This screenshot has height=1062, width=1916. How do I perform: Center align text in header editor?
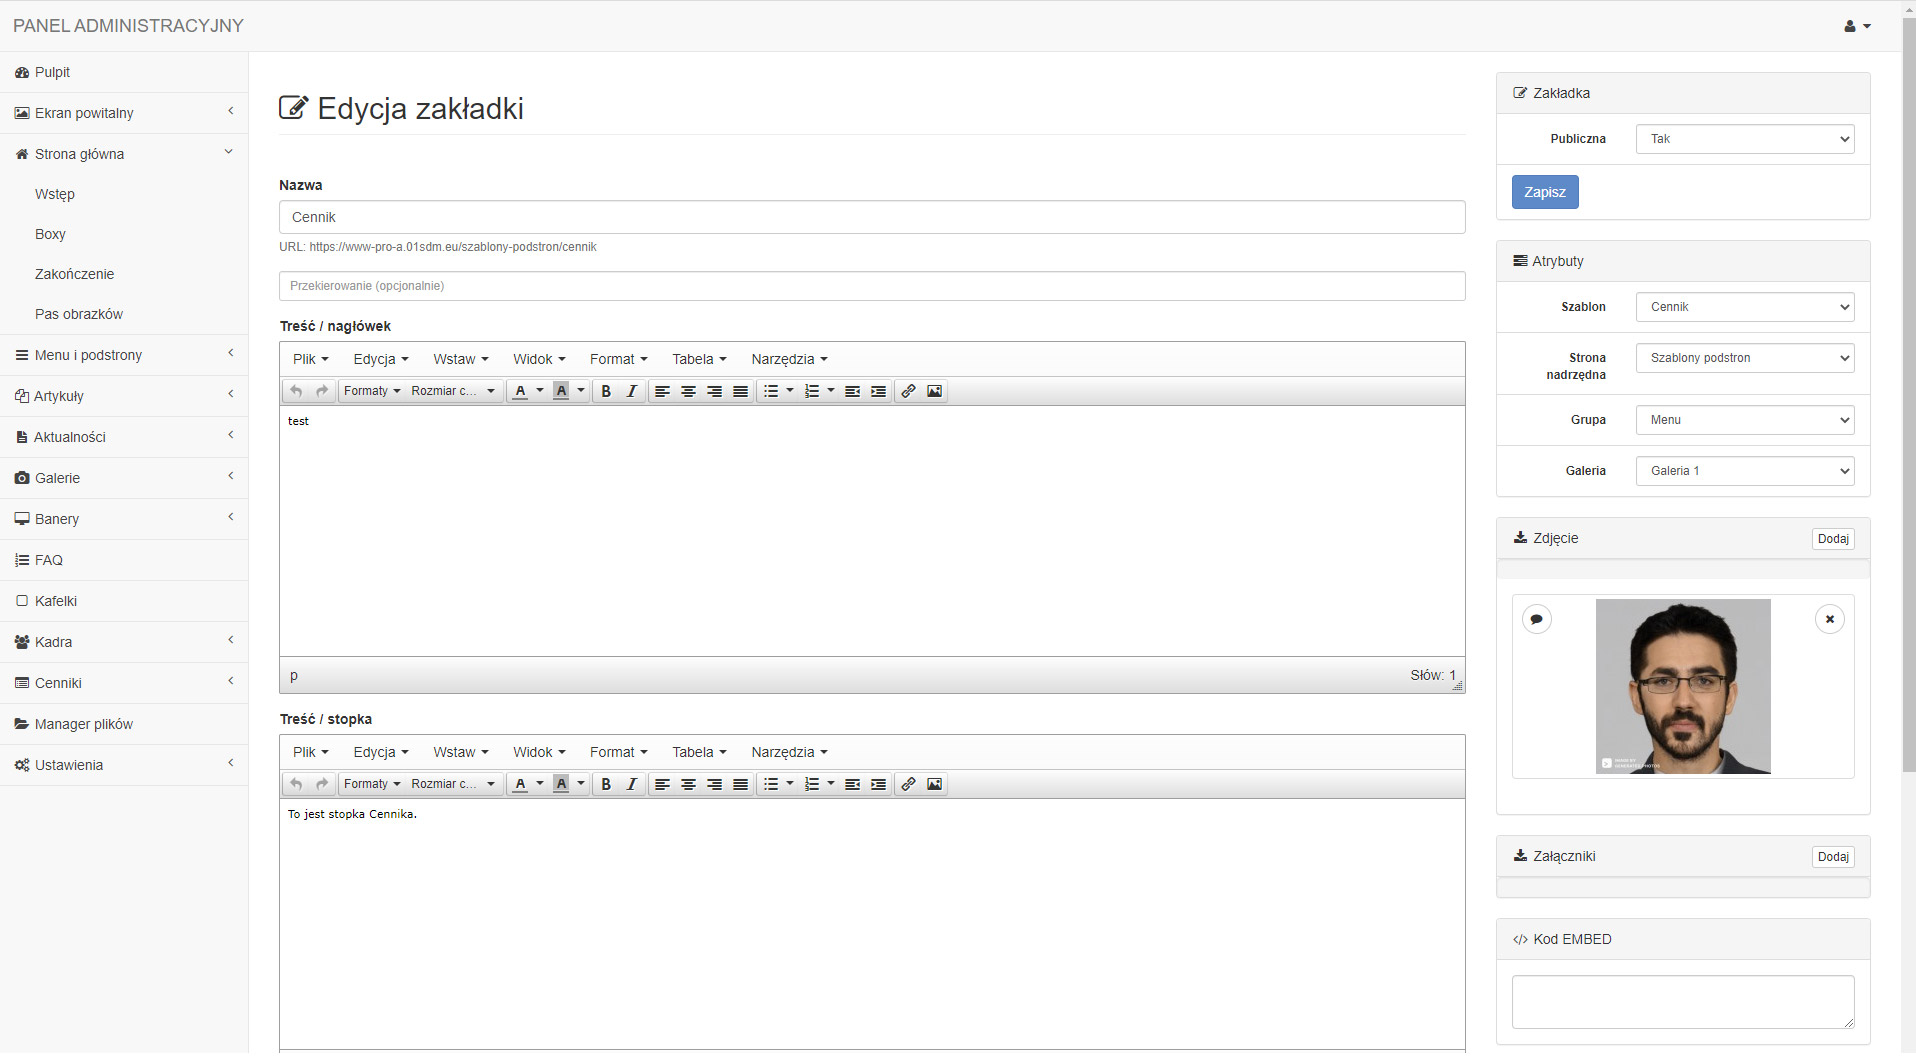click(x=688, y=391)
